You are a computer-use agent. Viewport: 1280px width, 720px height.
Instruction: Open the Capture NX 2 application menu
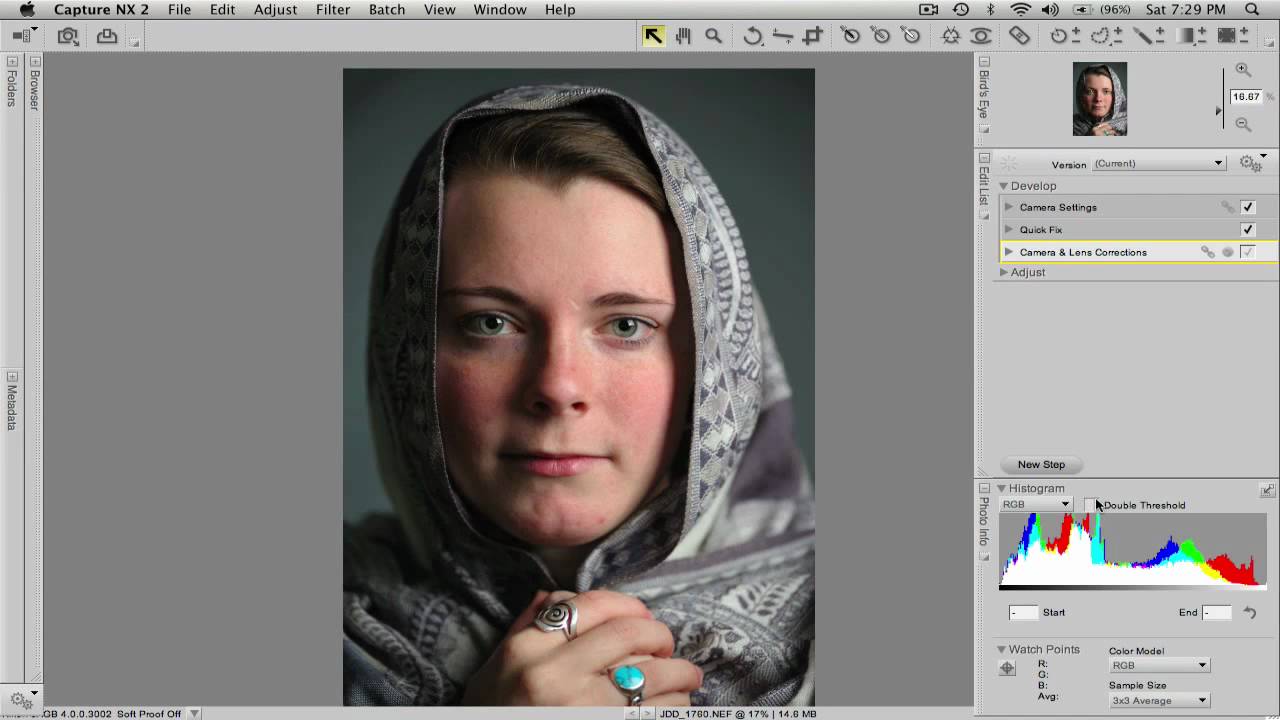pos(101,10)
